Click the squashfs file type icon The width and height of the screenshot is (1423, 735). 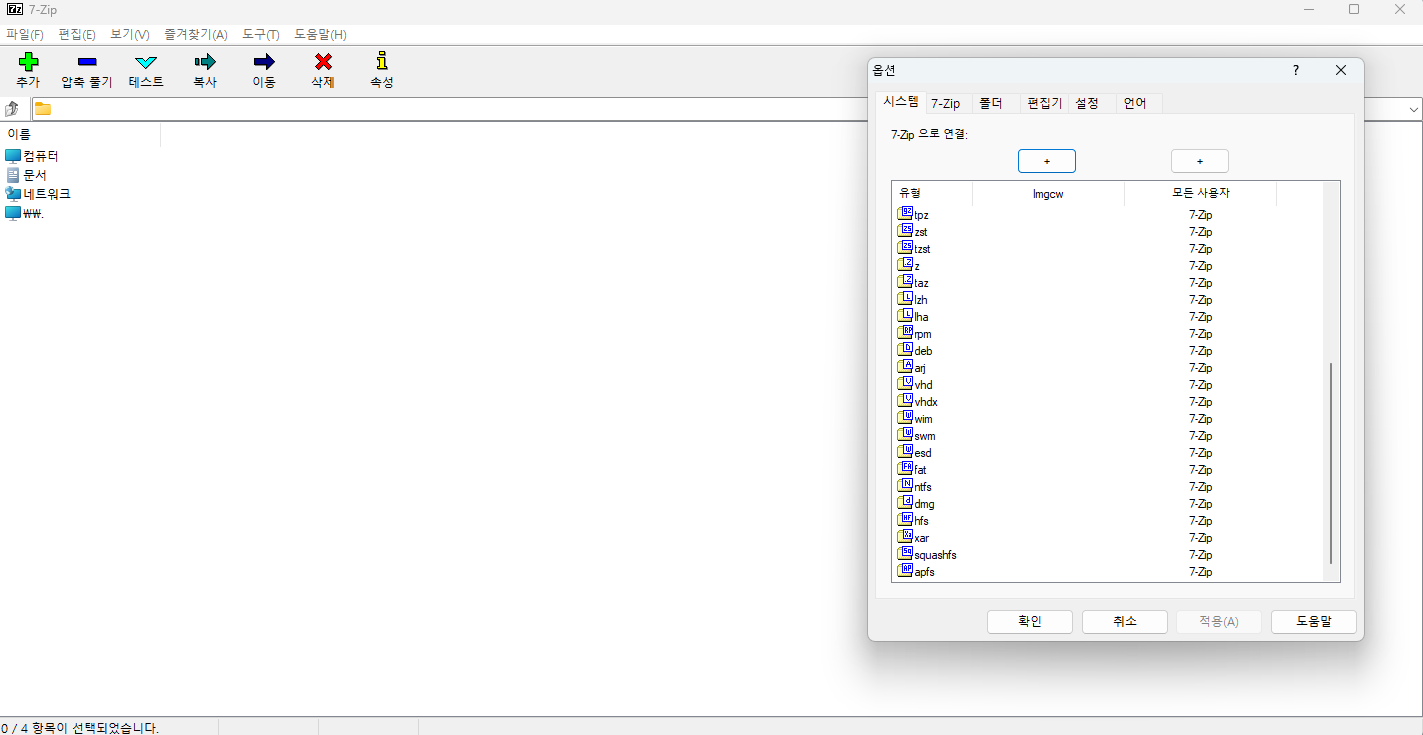[906, 554]
